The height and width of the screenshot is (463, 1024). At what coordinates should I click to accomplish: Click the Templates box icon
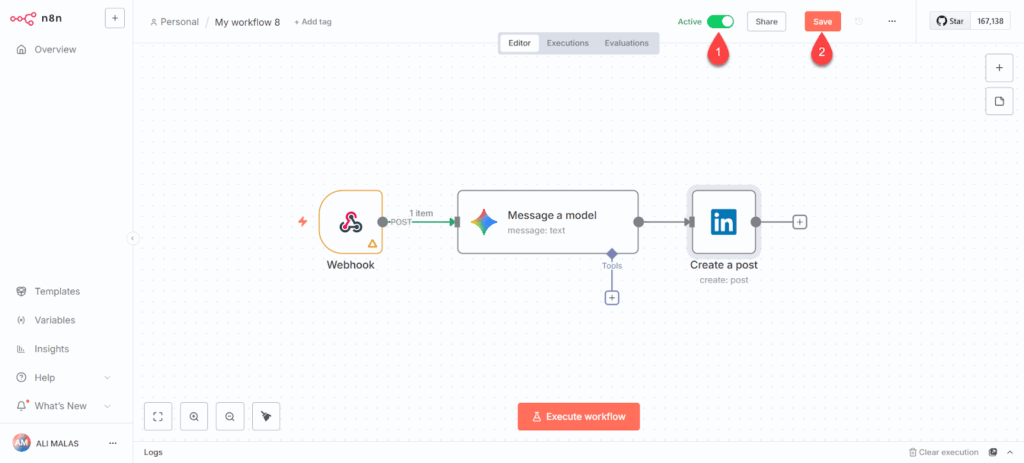click(x=22, y=291)
